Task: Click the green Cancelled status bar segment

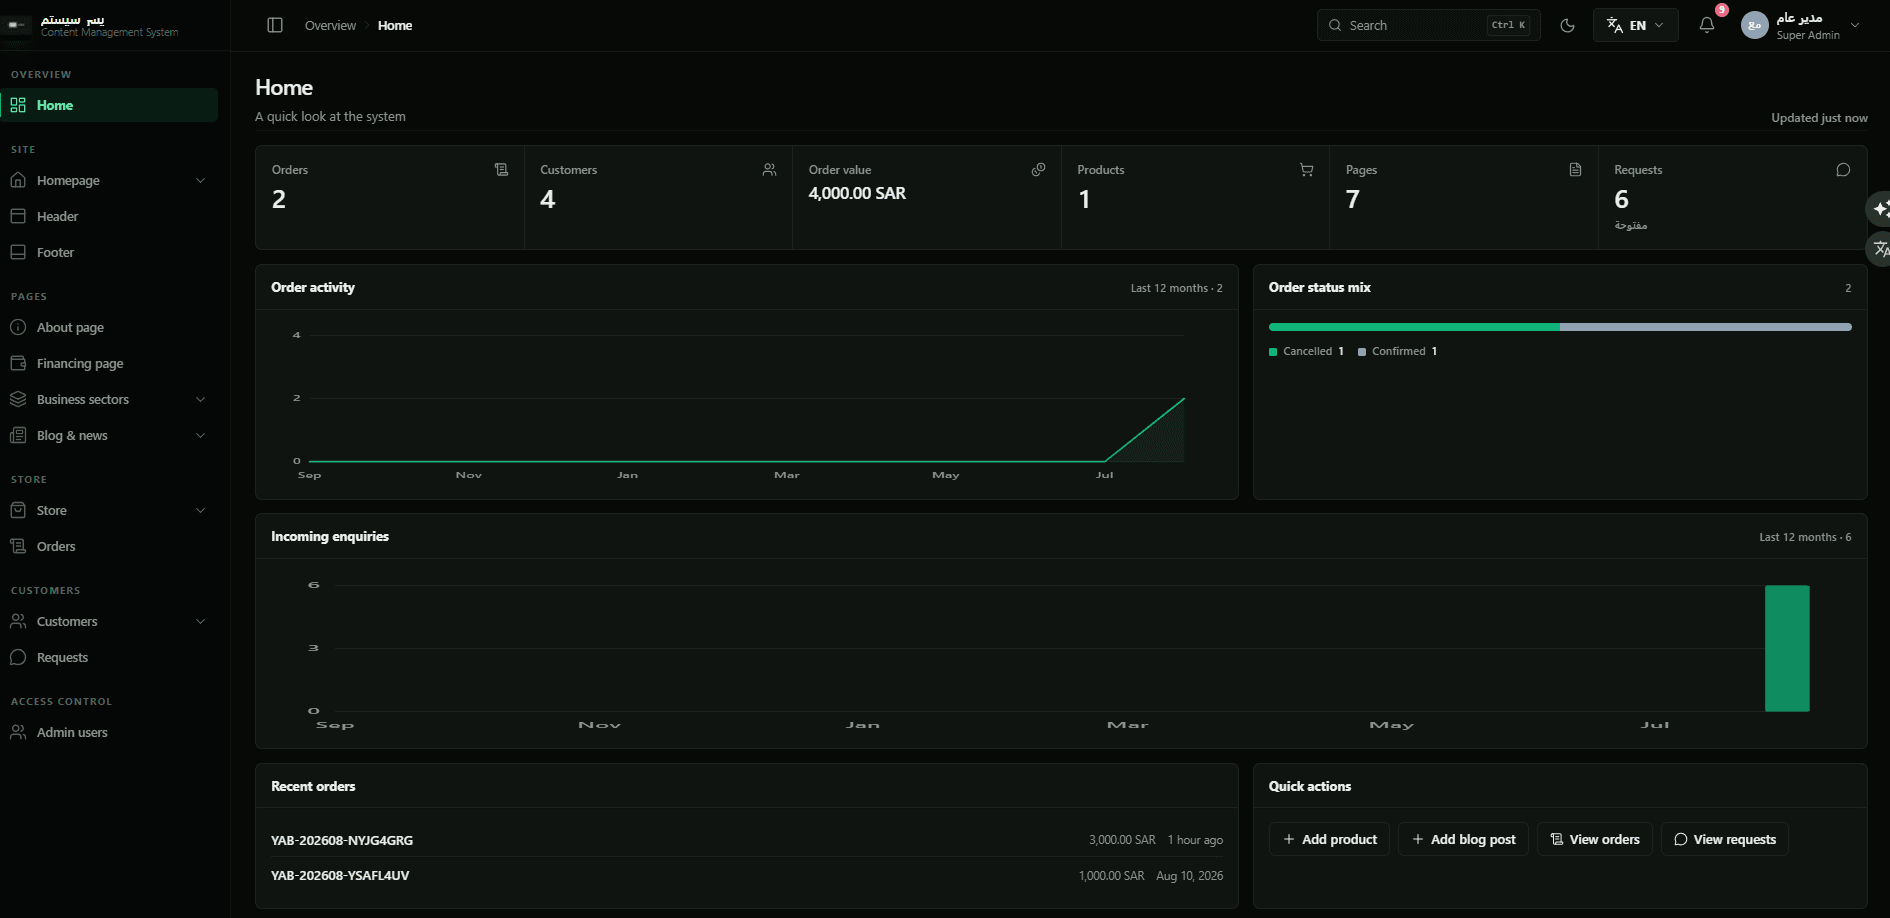Action: coord(1414,327)
